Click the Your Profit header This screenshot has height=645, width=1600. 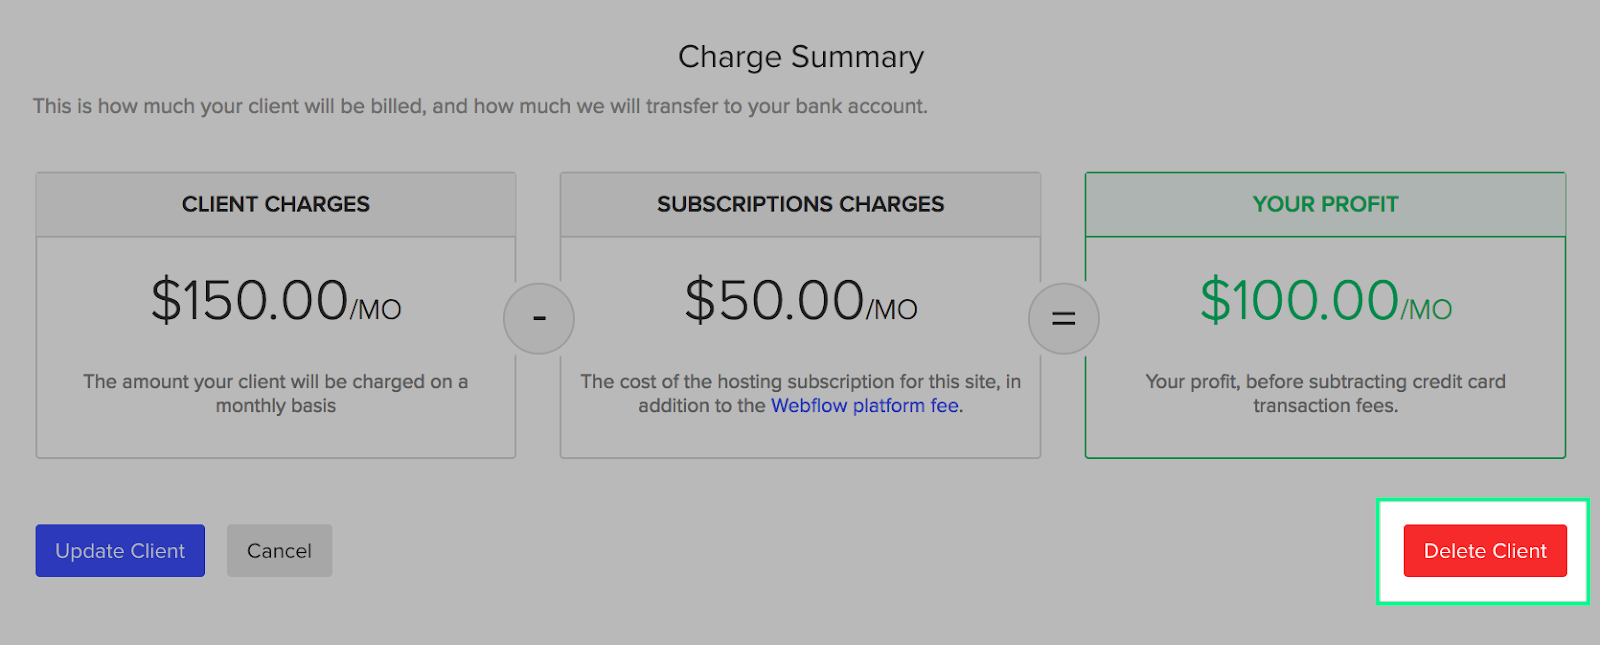pos(1325,204)
